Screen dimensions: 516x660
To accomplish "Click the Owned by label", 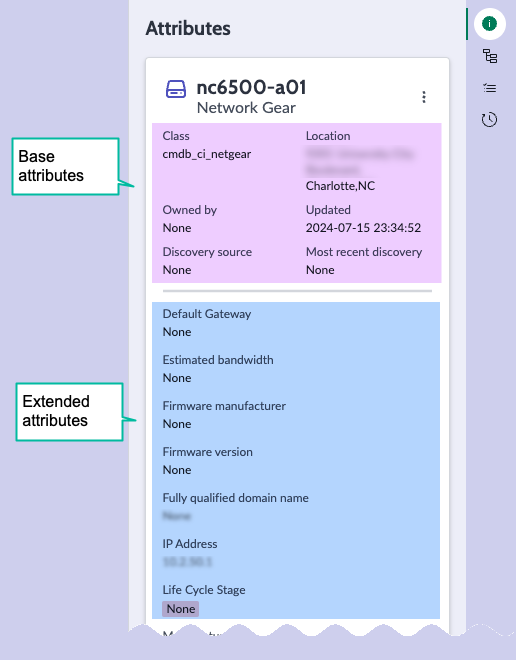I will (189, 210).
